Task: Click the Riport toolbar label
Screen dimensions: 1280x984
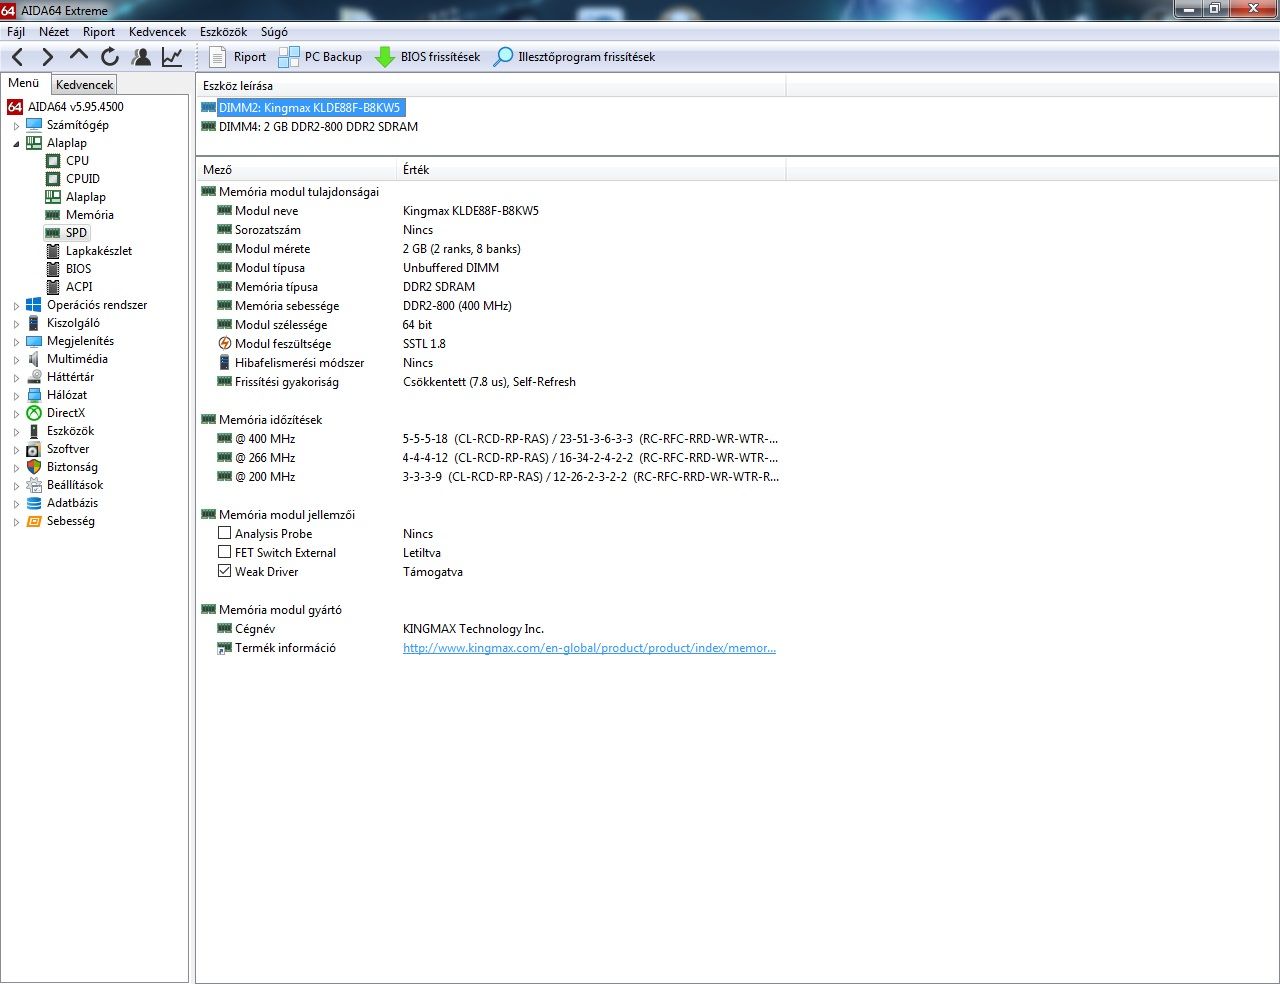Action: (x=250, y=57)
